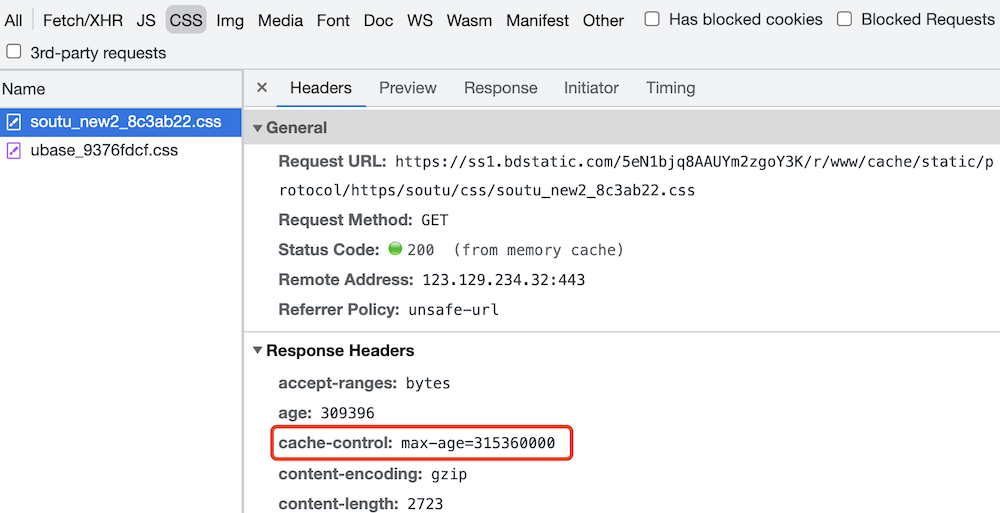The width and height of the screenshot is (1000, 513).
Task: Switch to the Preview tab
Action: tap(407, 88)
